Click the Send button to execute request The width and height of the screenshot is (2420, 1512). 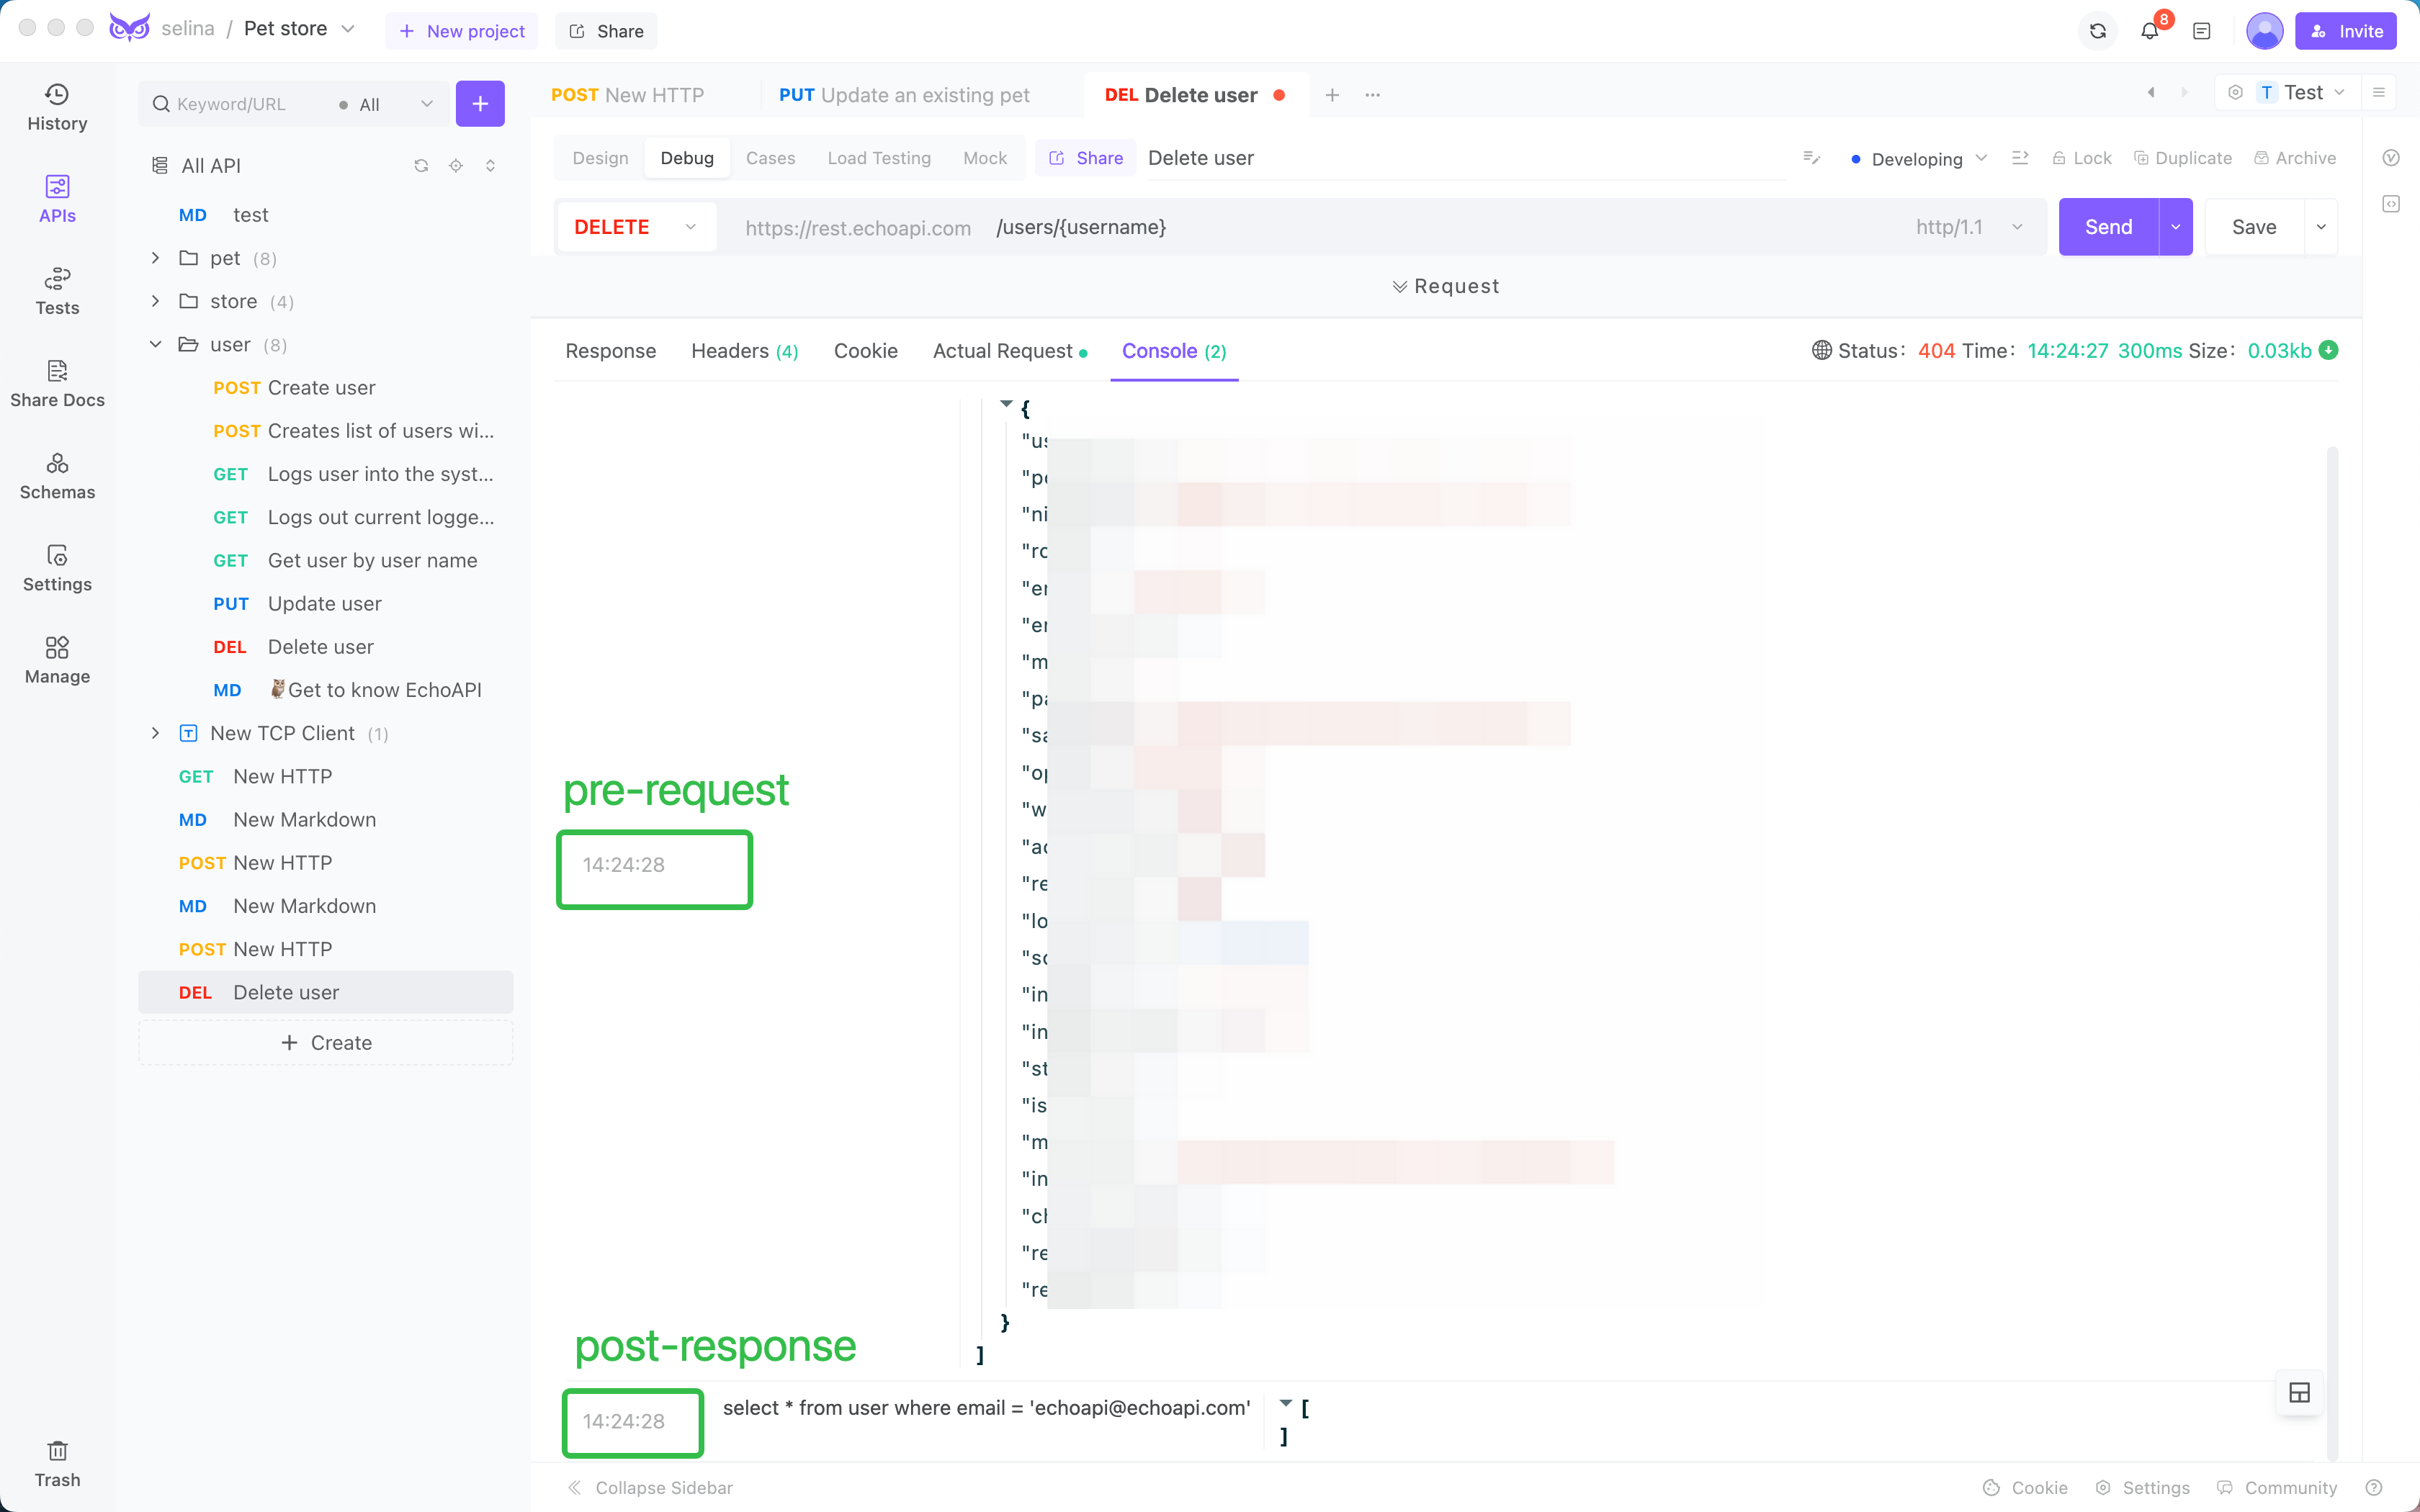[x=2108, y=227]
